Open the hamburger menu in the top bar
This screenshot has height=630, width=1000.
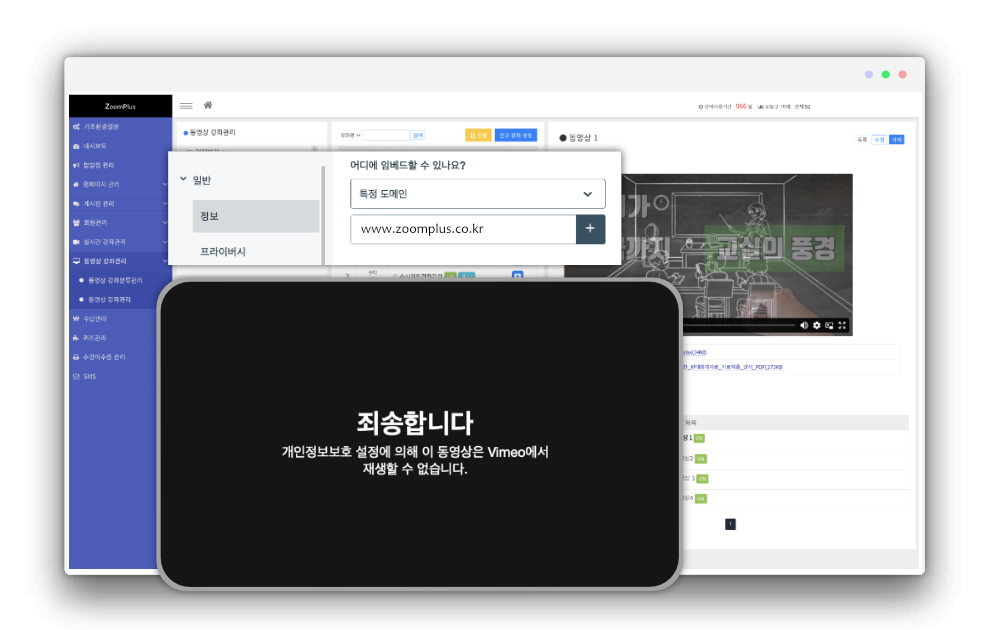pos(186,106)
